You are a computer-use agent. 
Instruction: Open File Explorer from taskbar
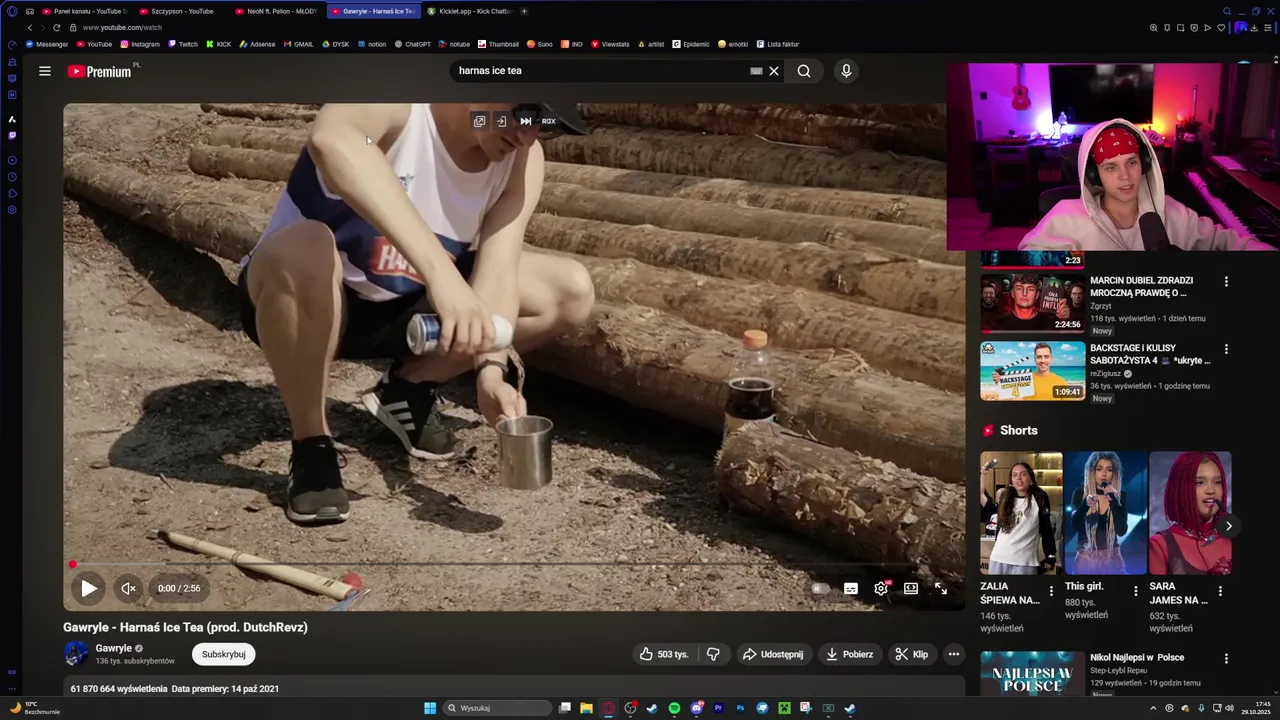(586, 708)
